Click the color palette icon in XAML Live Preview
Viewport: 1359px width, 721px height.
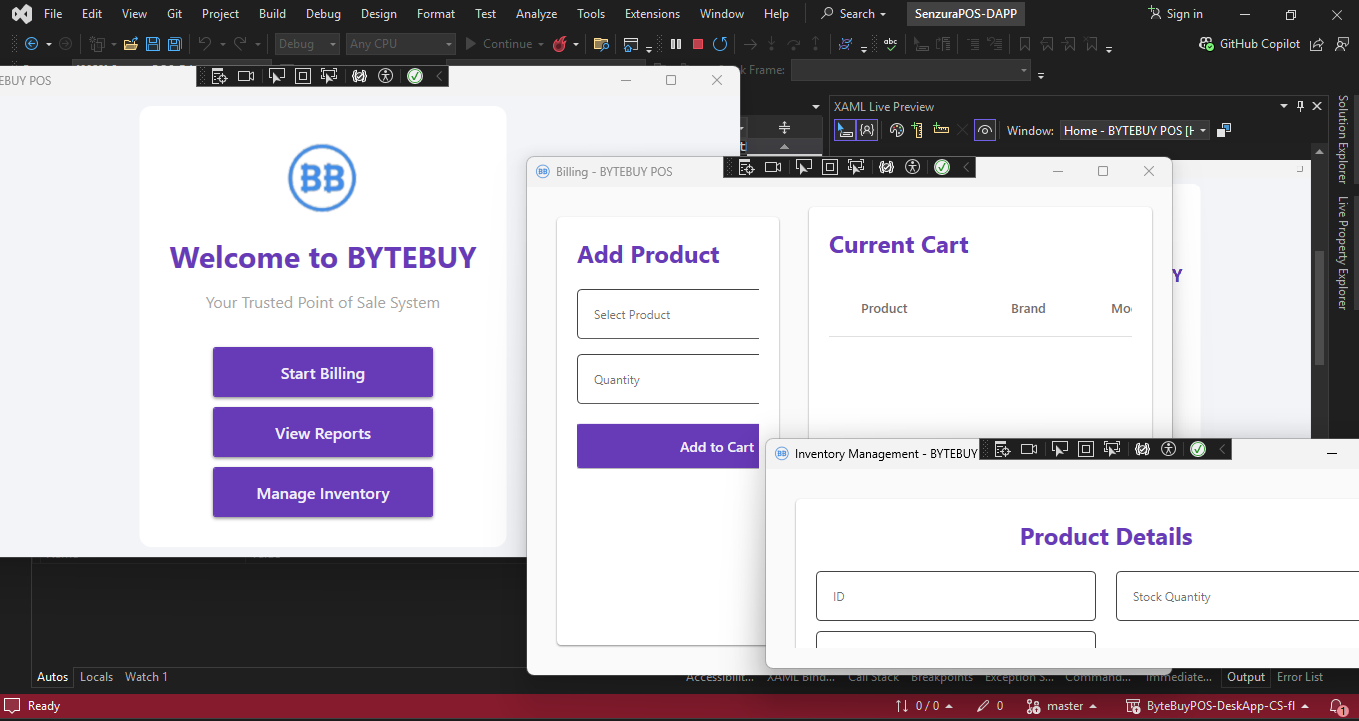click(x=896, y=130)
